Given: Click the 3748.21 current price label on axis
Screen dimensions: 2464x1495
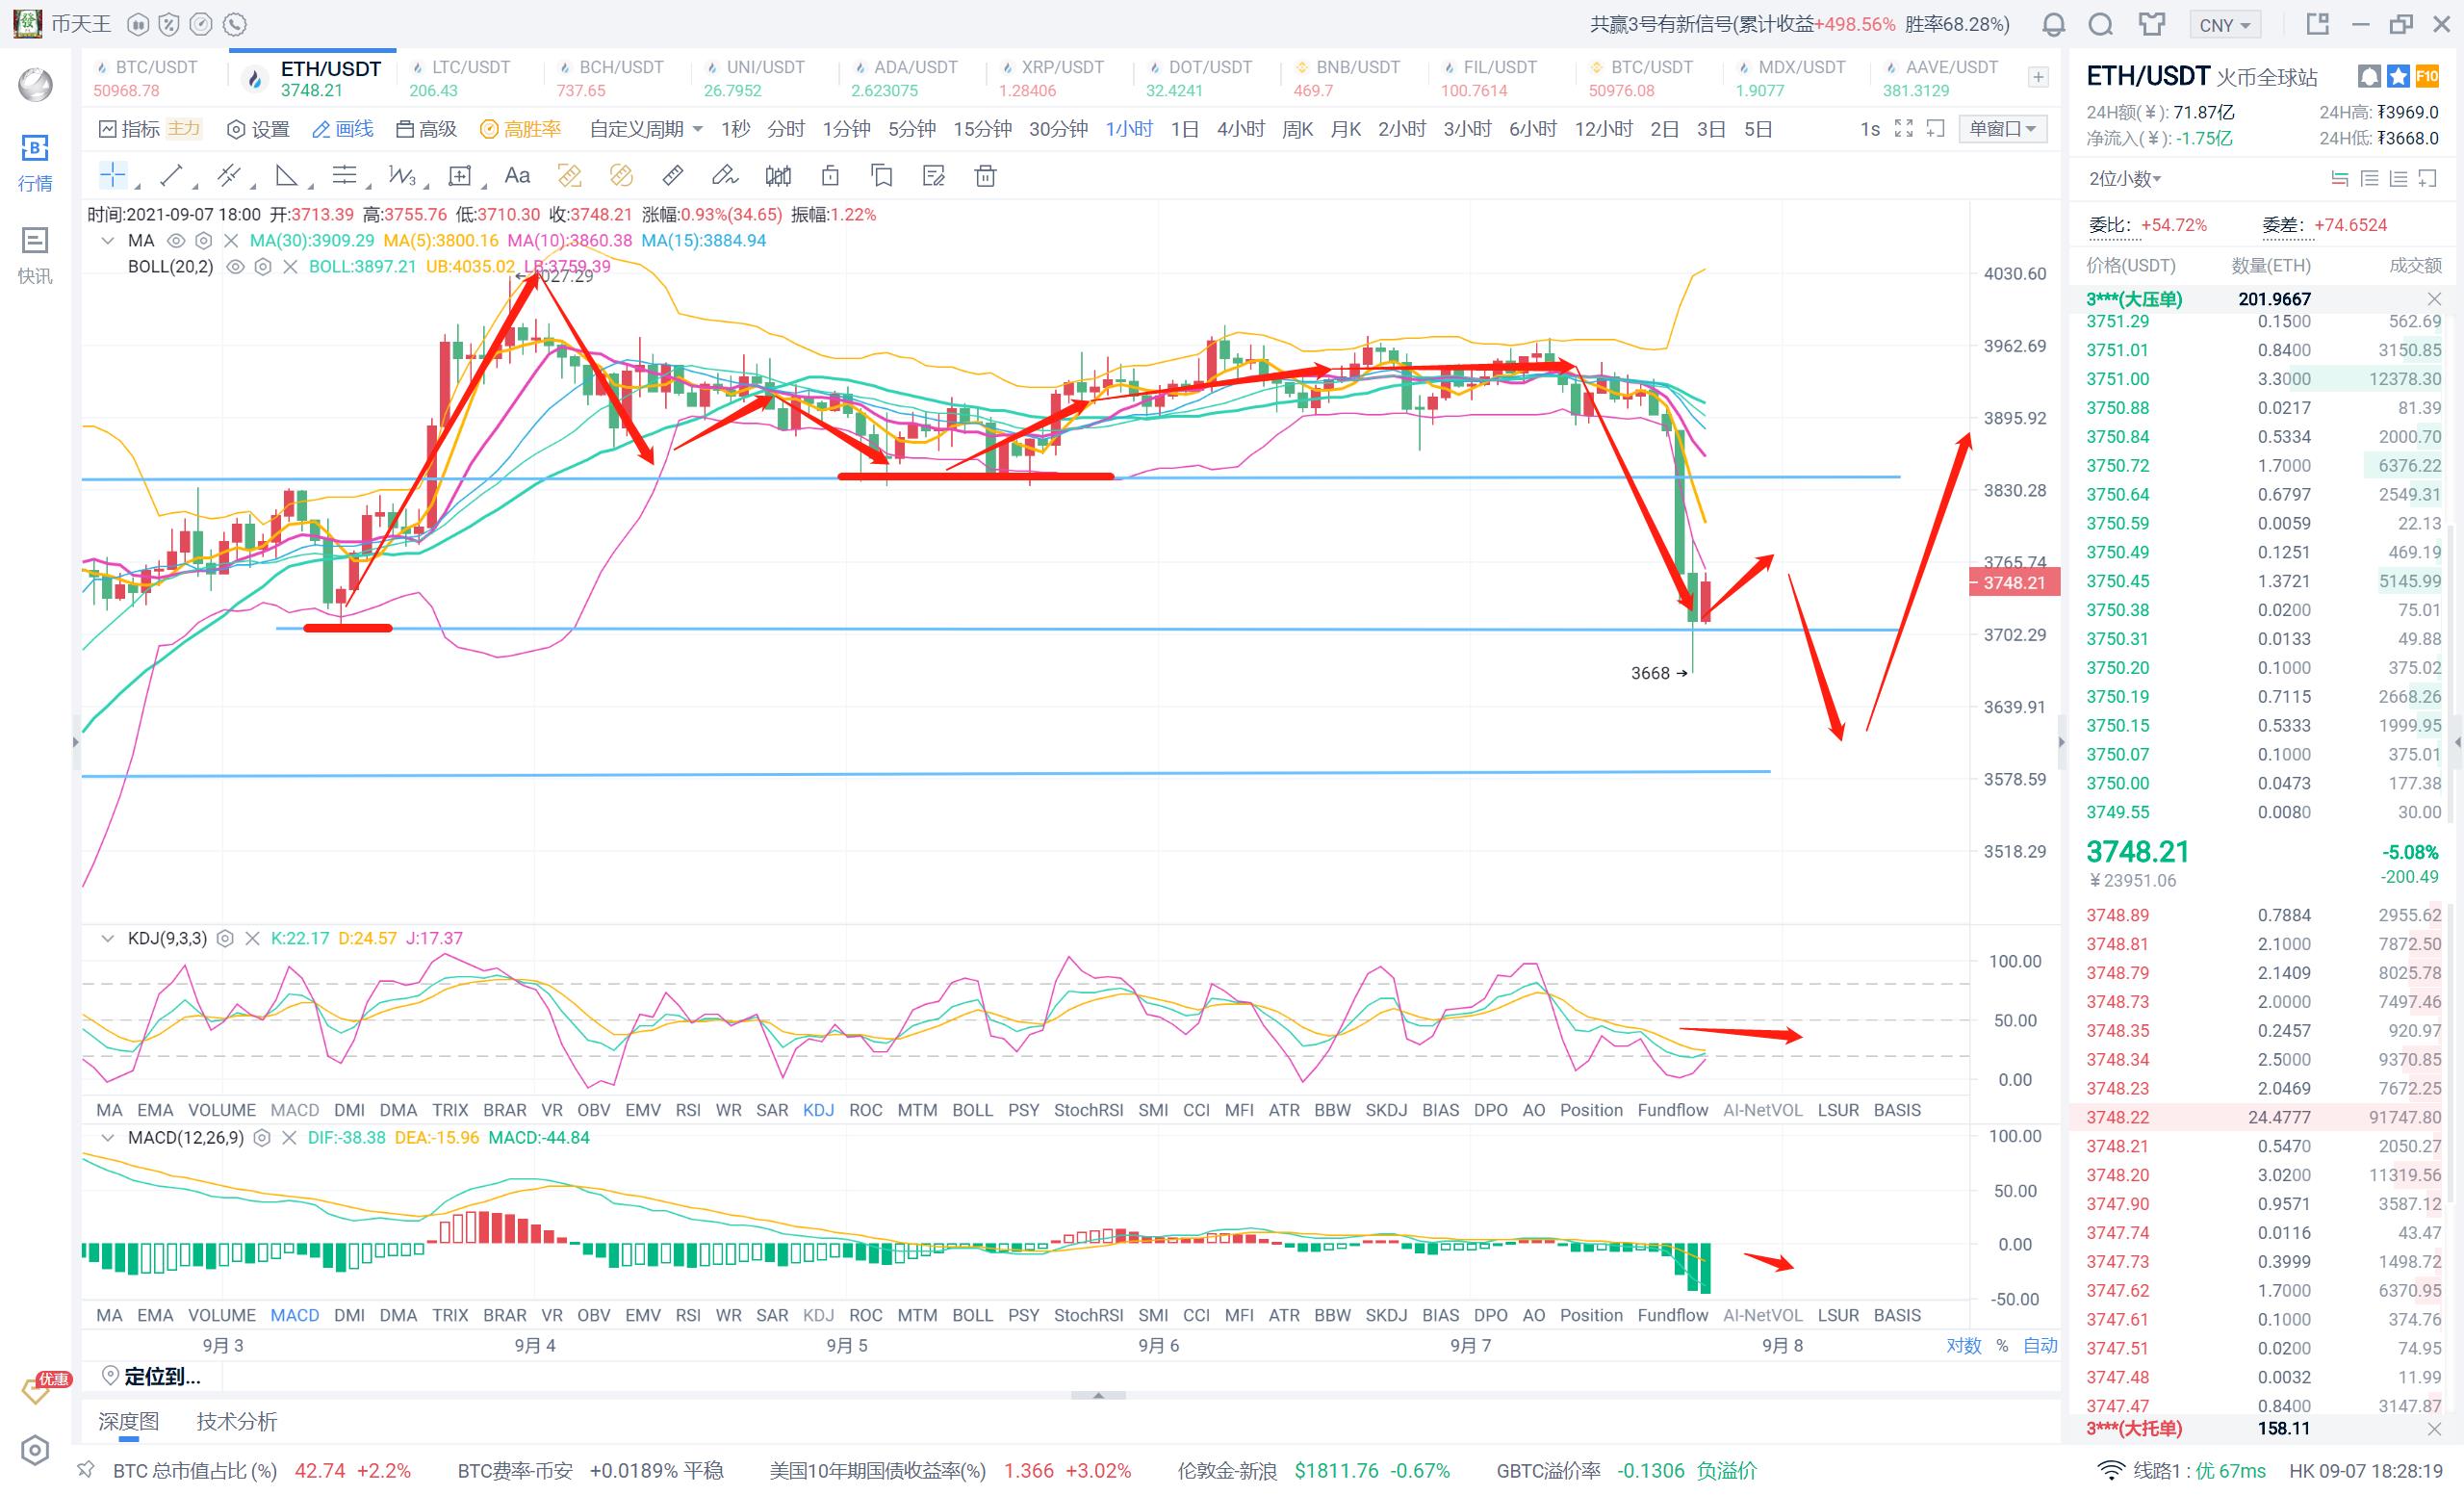Looking at the screenshot, I should [2014, 583].
